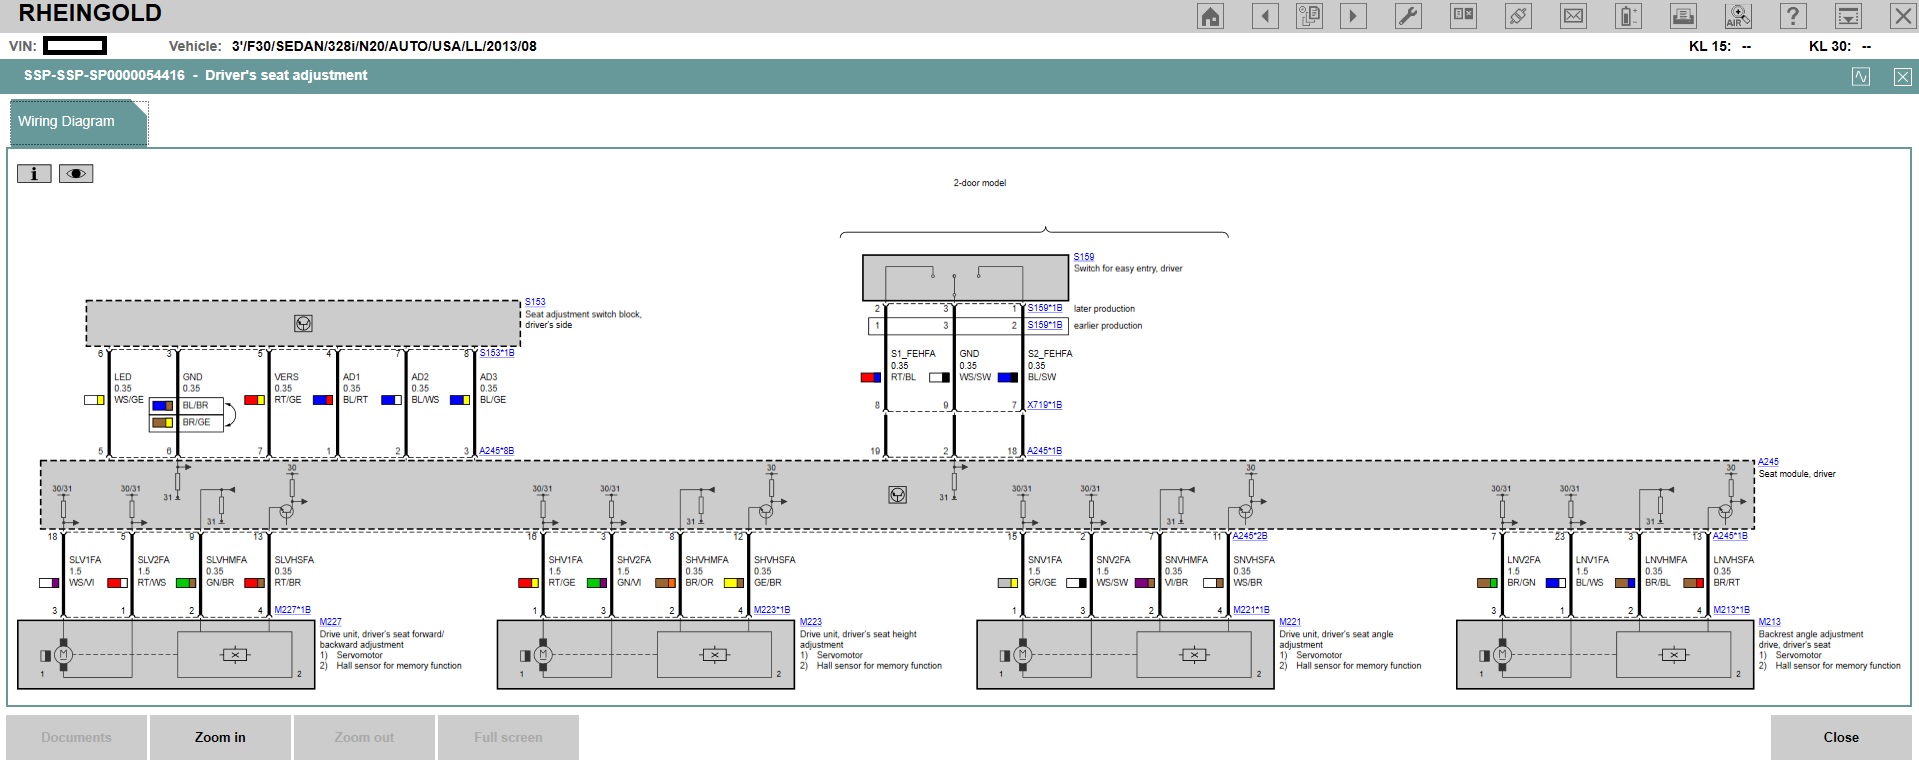Click the S153 switch block component symbol
The image size is (1919, 771).
303,323
